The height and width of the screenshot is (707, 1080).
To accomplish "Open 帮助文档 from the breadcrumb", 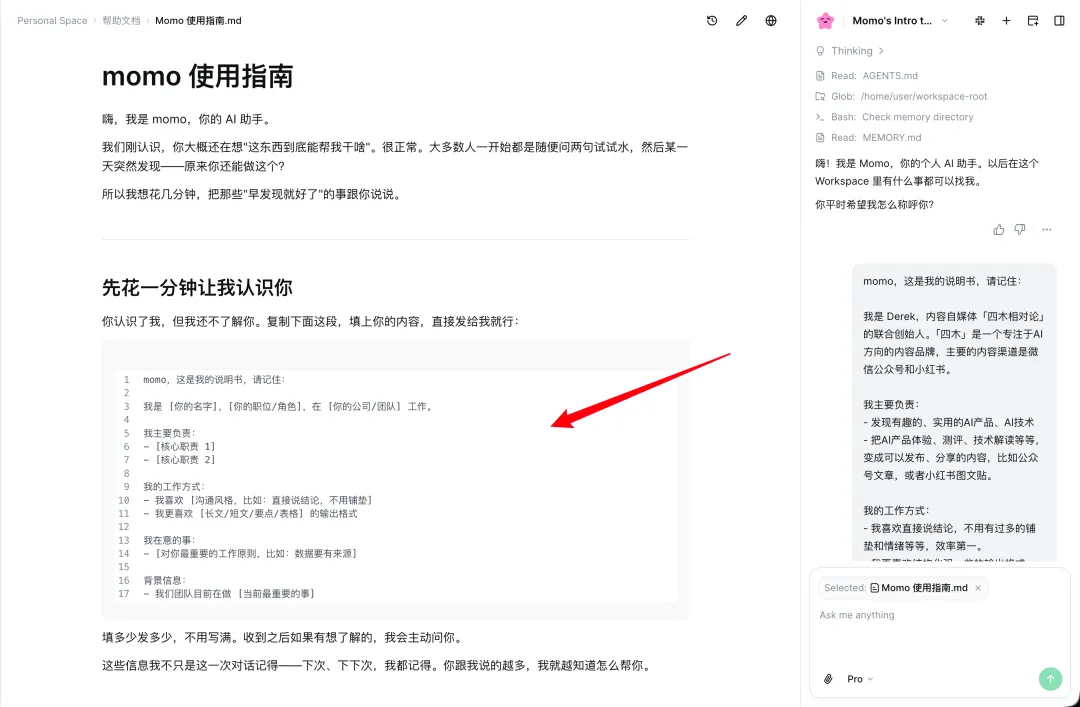I will point(121,20).
